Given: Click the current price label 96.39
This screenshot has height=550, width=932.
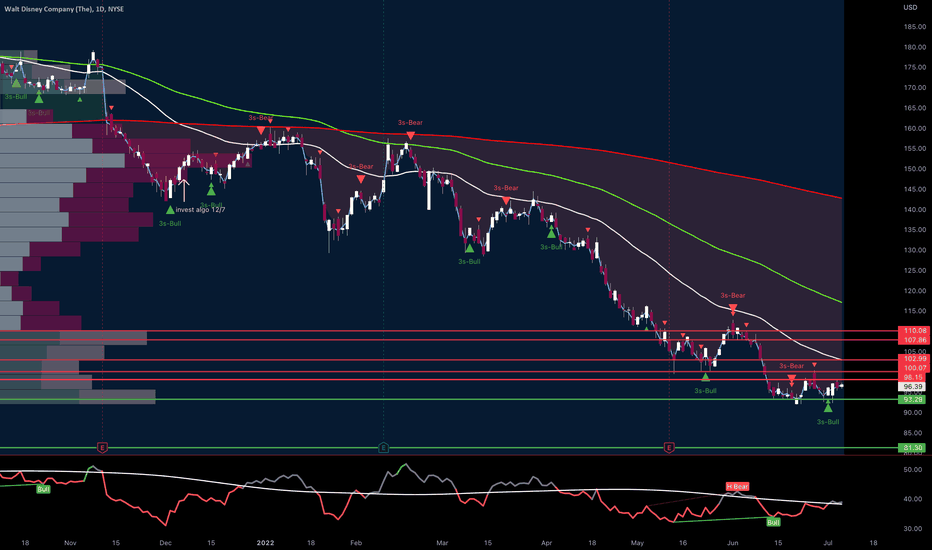Looking at the screenshot, I should [x=913, y=386].
